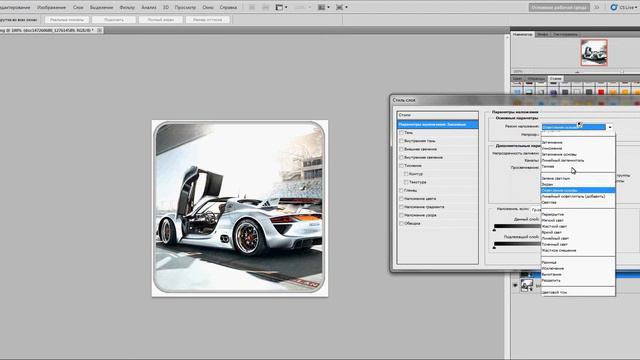Enable the Внутренняя тень checkbox
Screen dimensions: 640x360
(x=401, y=141)
